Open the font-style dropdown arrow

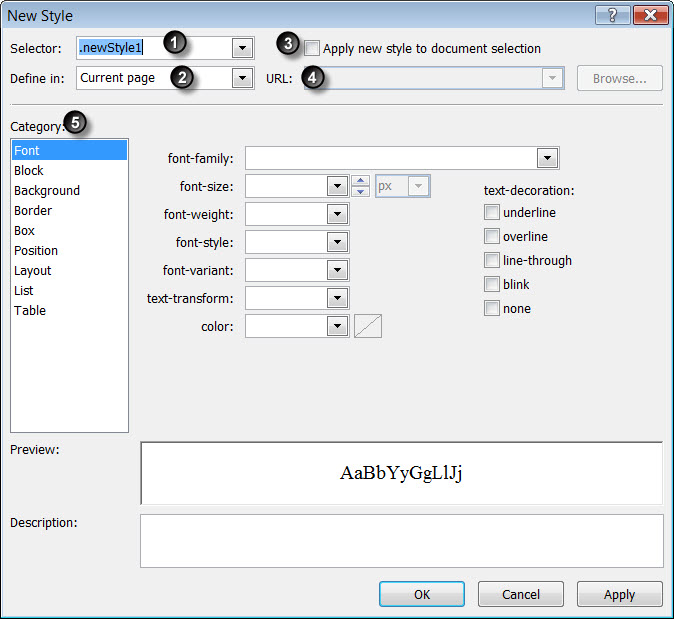337,242
